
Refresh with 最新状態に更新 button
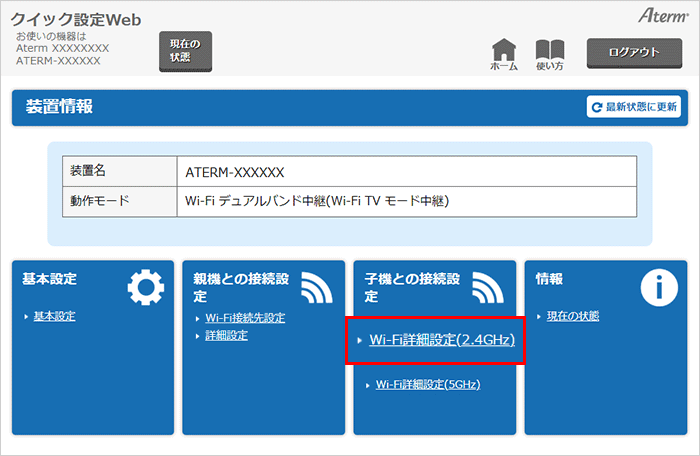[633, 107]
